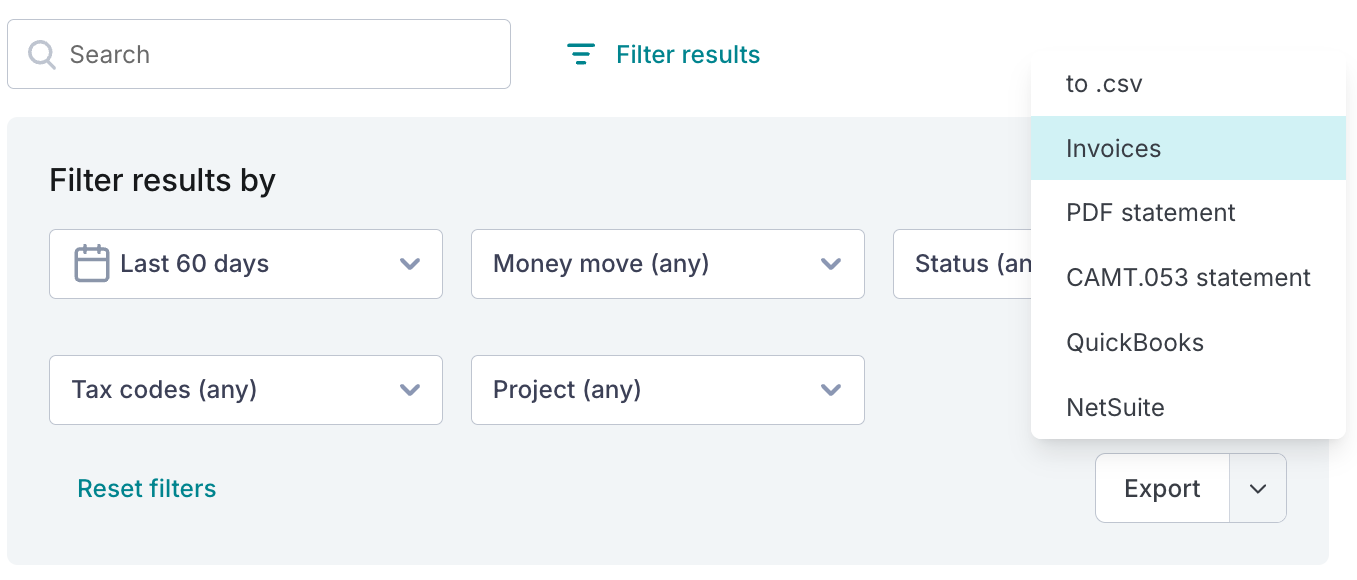Select Invoices from the export menu

coord(1113,149)
